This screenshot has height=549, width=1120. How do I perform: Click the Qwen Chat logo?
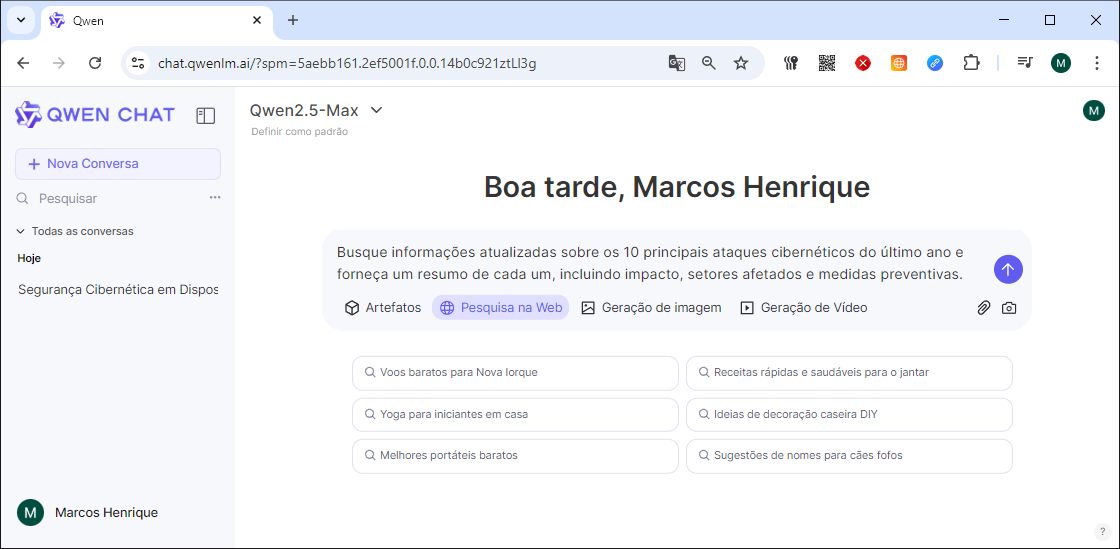(94, 114)
